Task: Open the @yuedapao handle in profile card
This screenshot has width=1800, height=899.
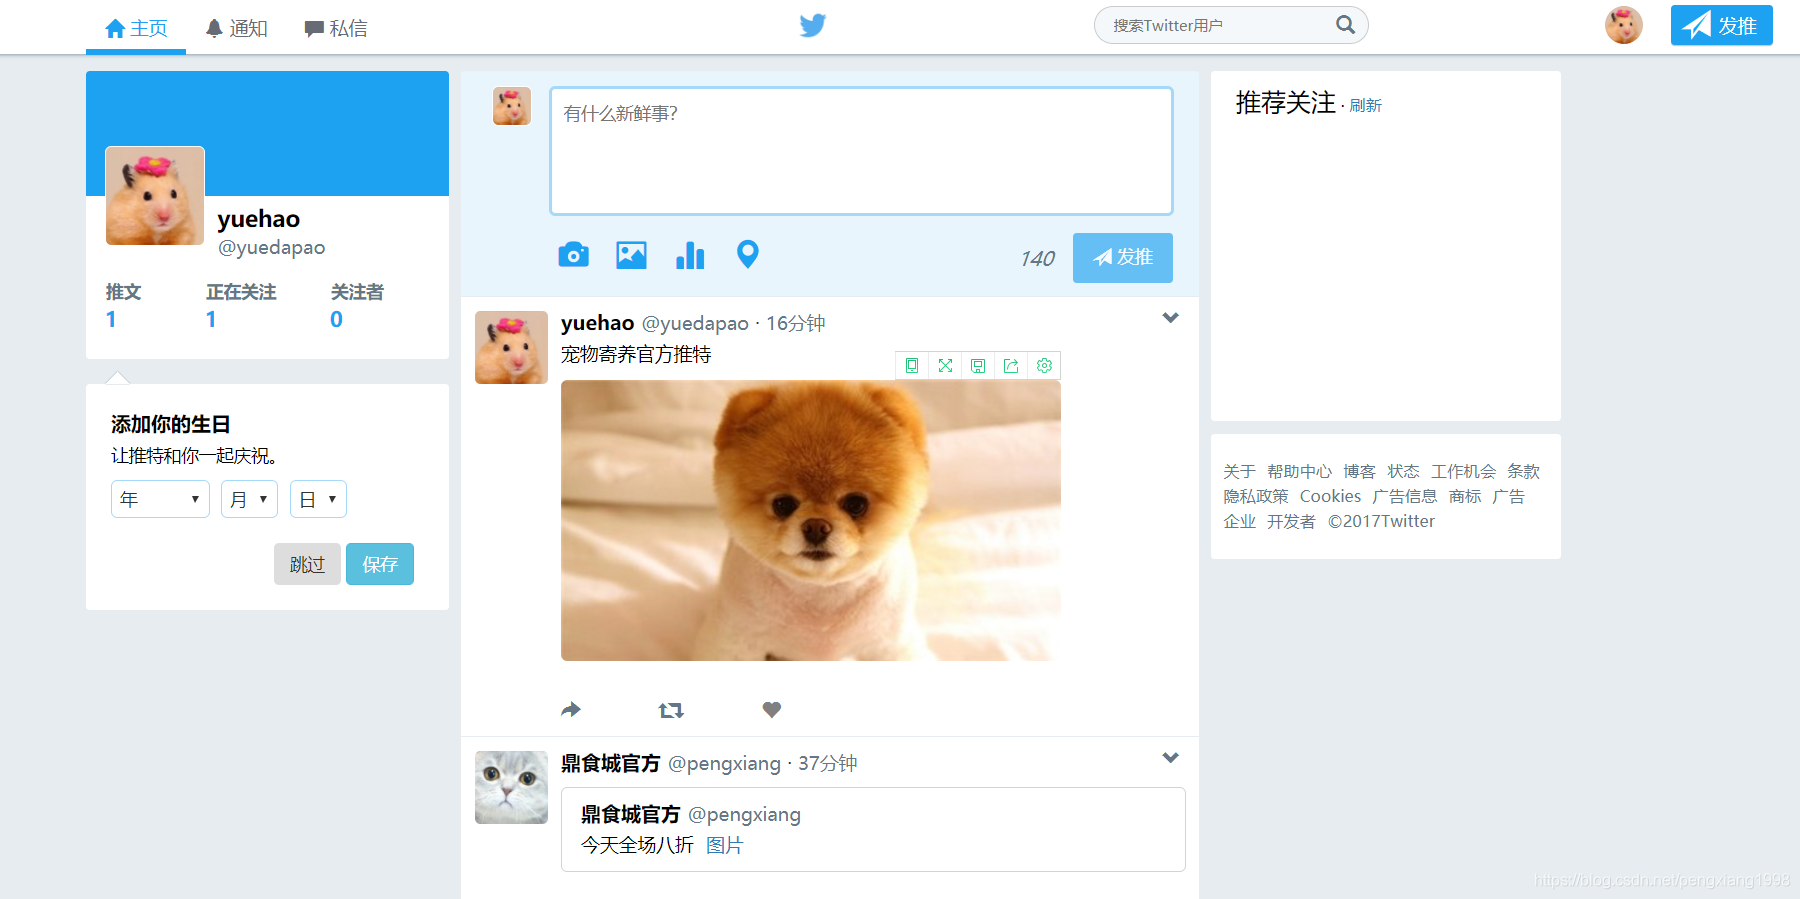Action: pyautogui.click(x=272, y=247)
